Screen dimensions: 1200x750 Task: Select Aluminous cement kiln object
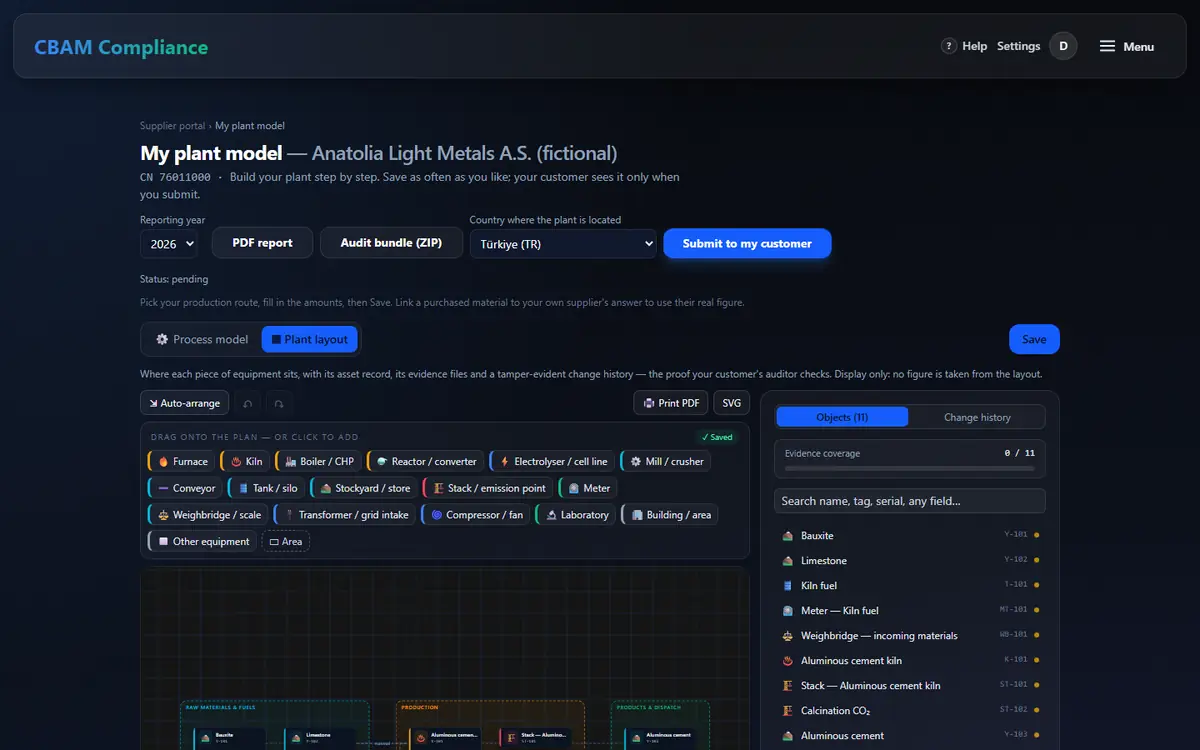pyautogui.click(x=910, y=661)
